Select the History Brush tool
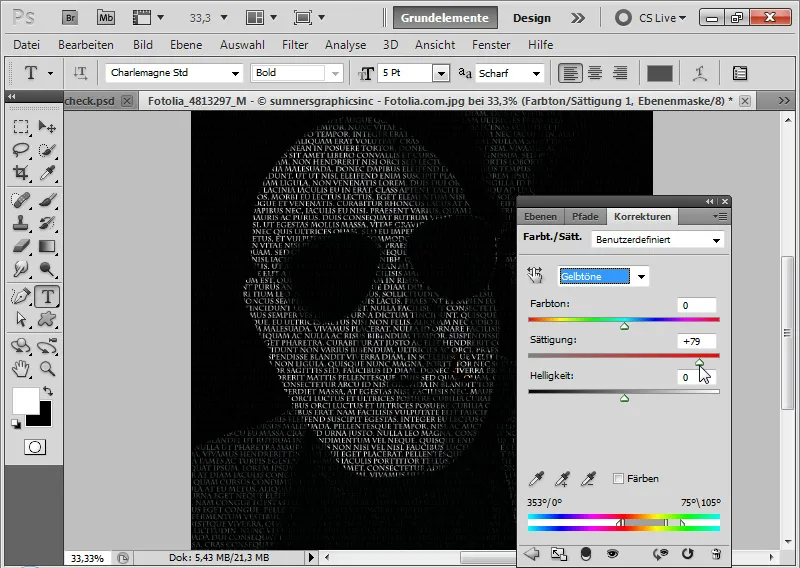The height and width of the screenshot is (568, 800). (x=47, y=223)
